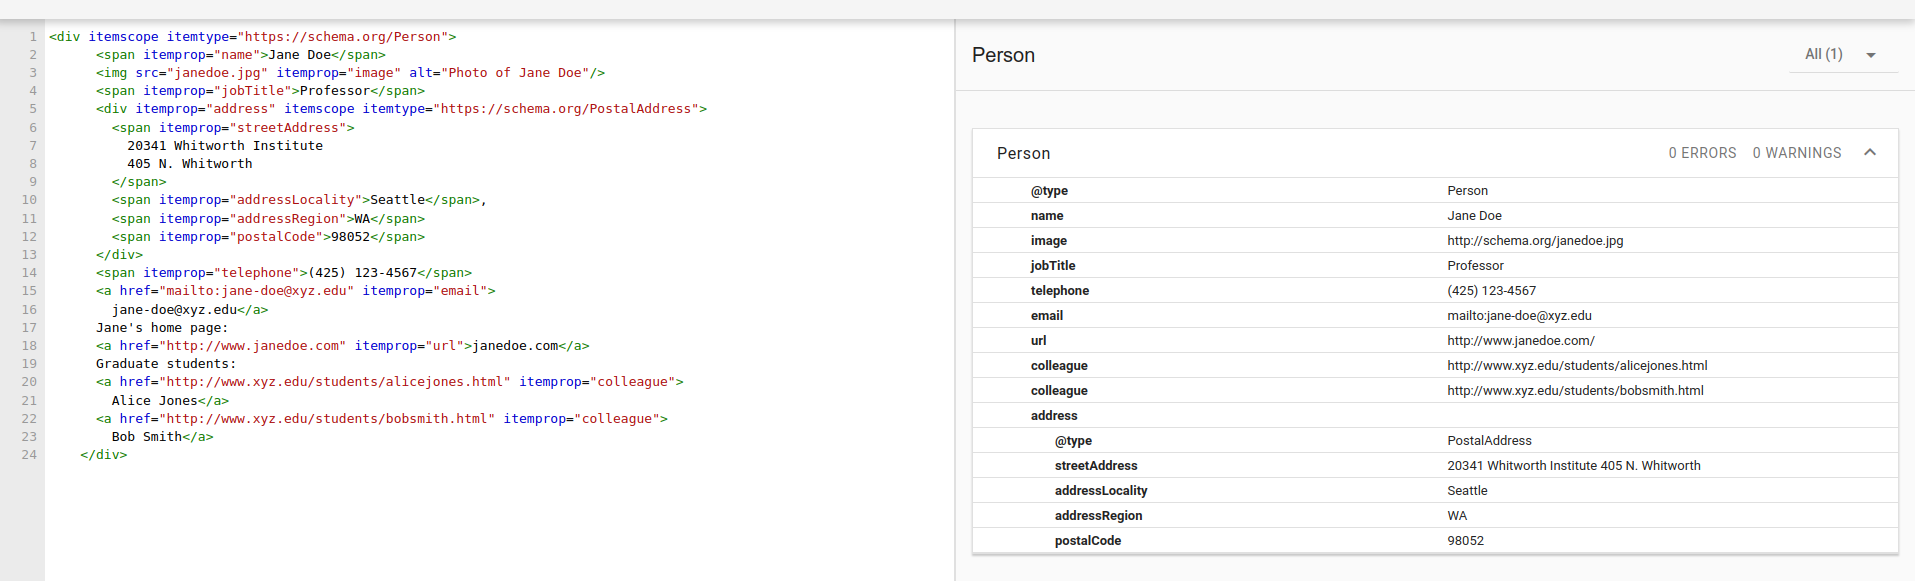Click the code line '405 N. Whitworth'
Screen dimensions: 1915x581
point(189,164)
